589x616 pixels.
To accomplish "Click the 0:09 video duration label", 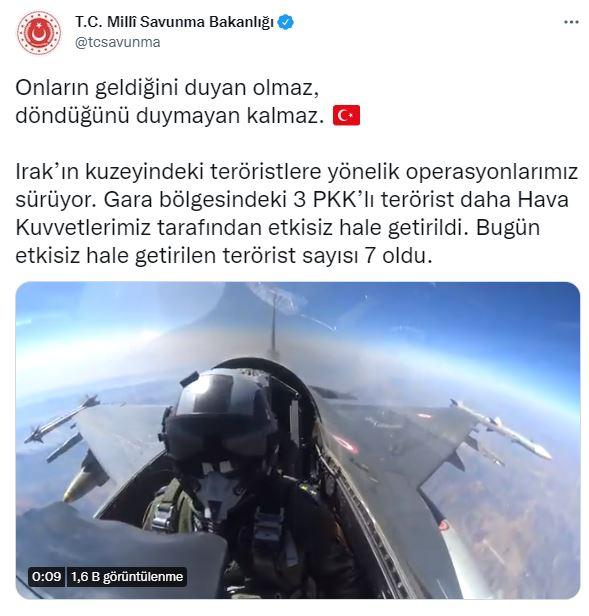I will pos(47,576).
